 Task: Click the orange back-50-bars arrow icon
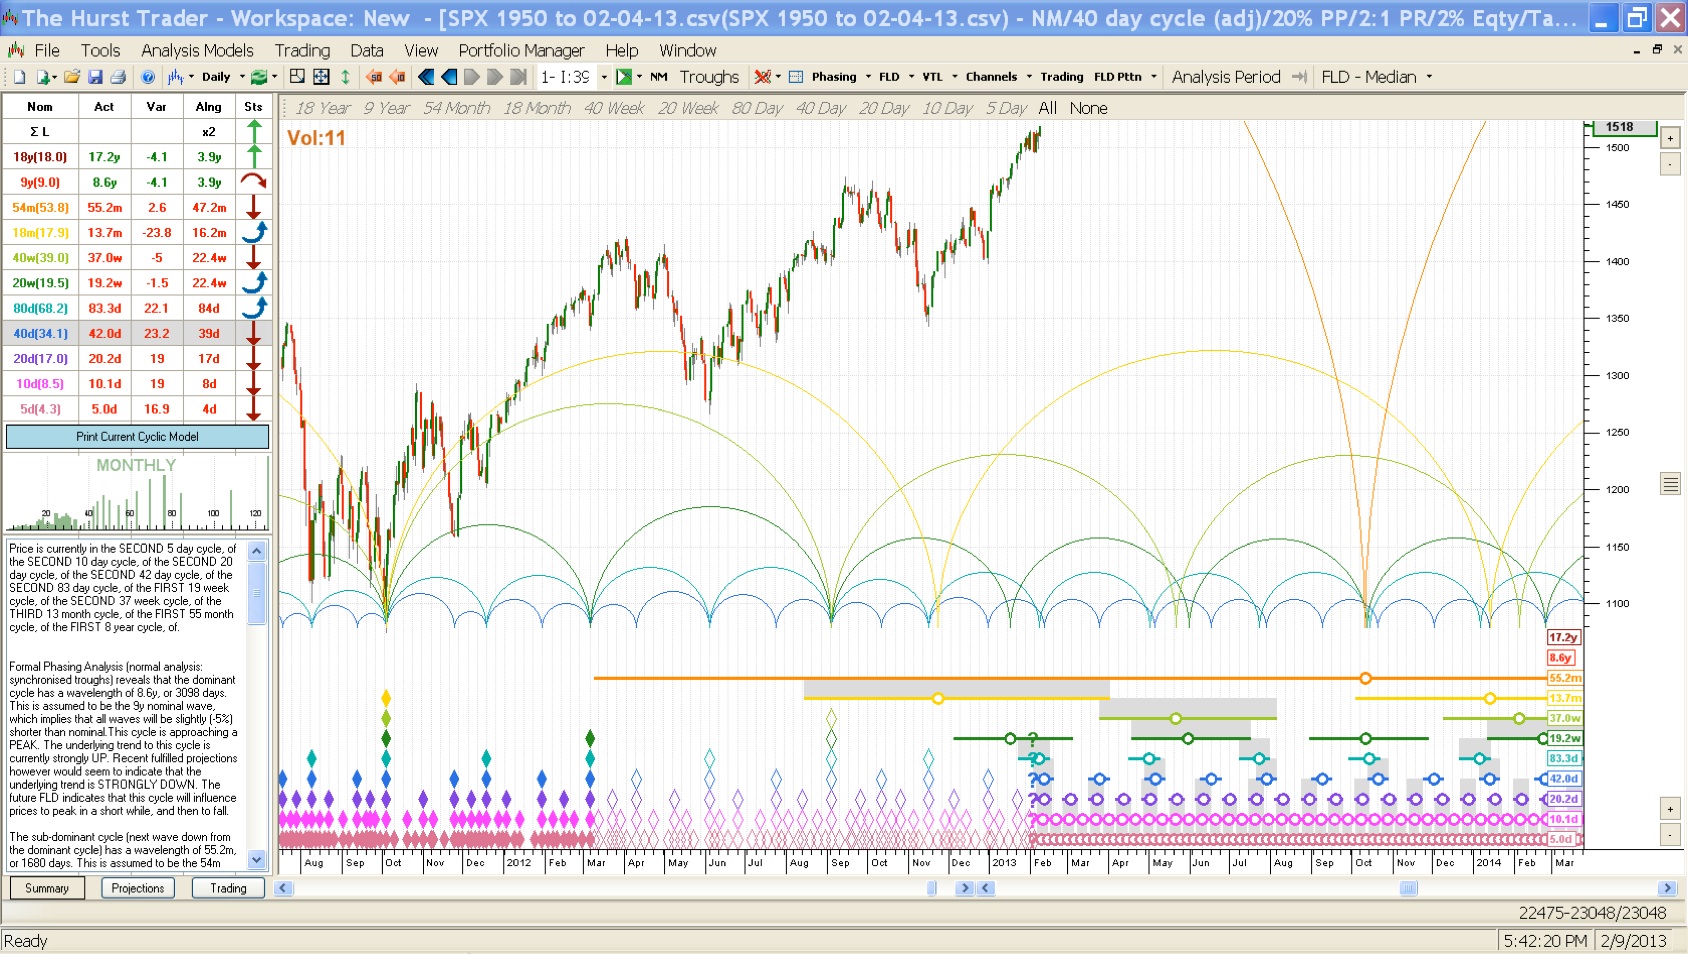(374, 77)
